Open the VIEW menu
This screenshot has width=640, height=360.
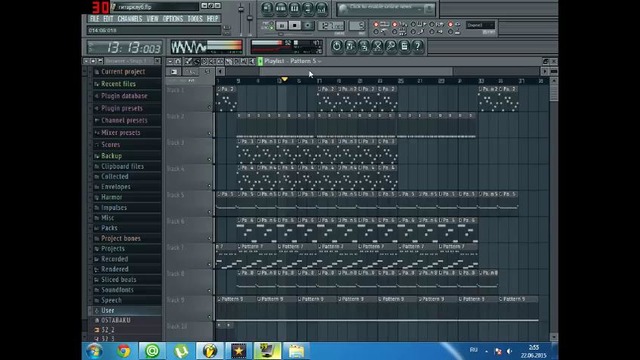(152, 19)
